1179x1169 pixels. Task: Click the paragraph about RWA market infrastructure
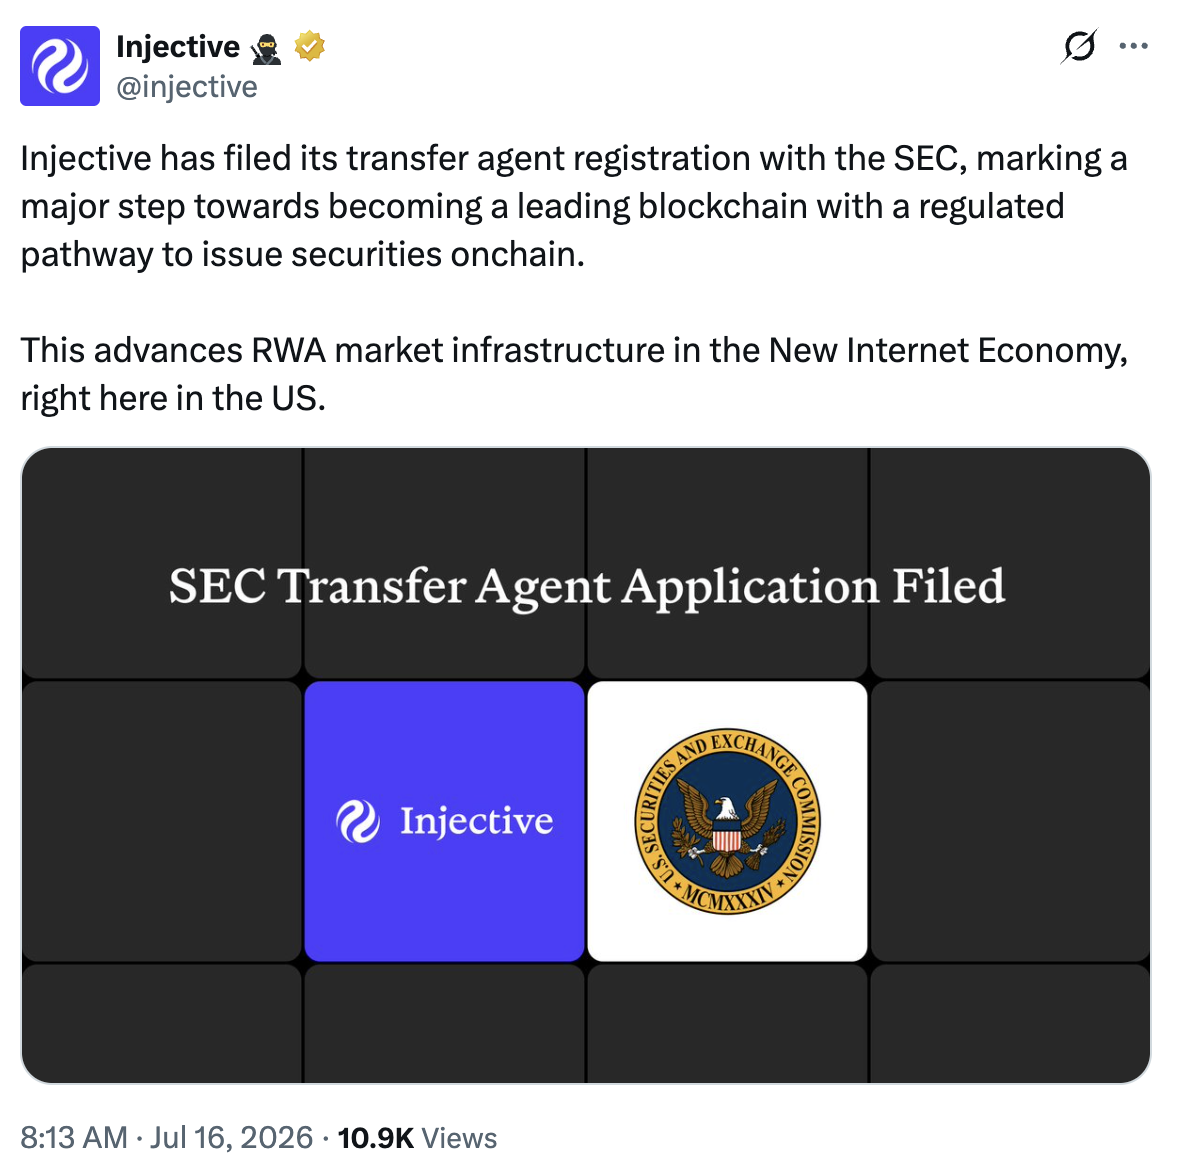pos(574,374)
